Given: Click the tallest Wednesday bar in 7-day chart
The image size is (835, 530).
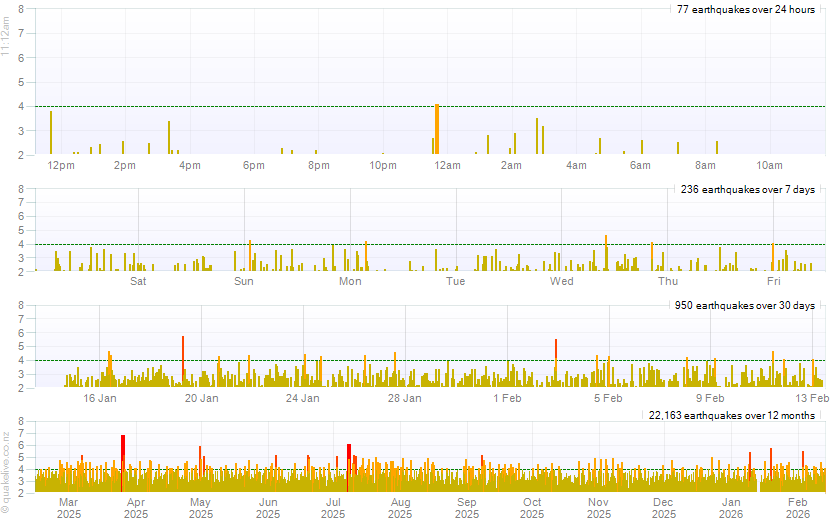Looking at the screenshot, I should (606, 253).
